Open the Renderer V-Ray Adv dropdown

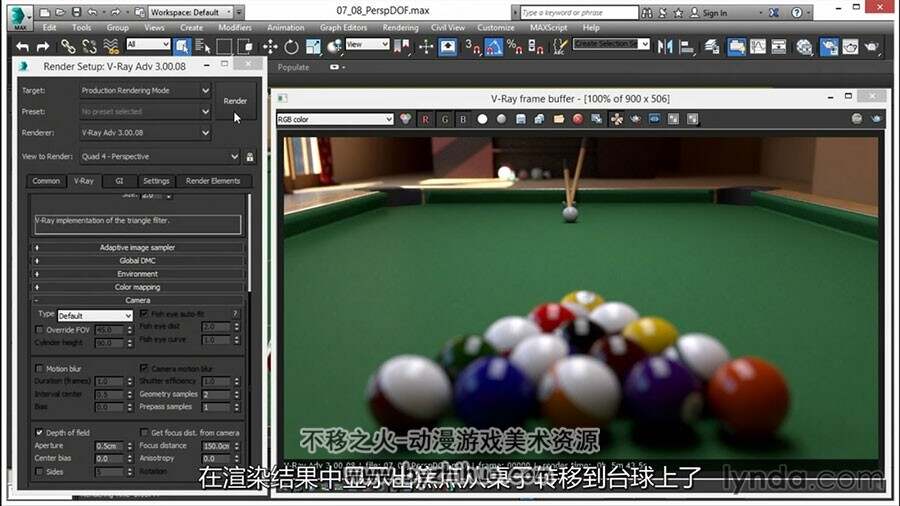tap(145, 133)
